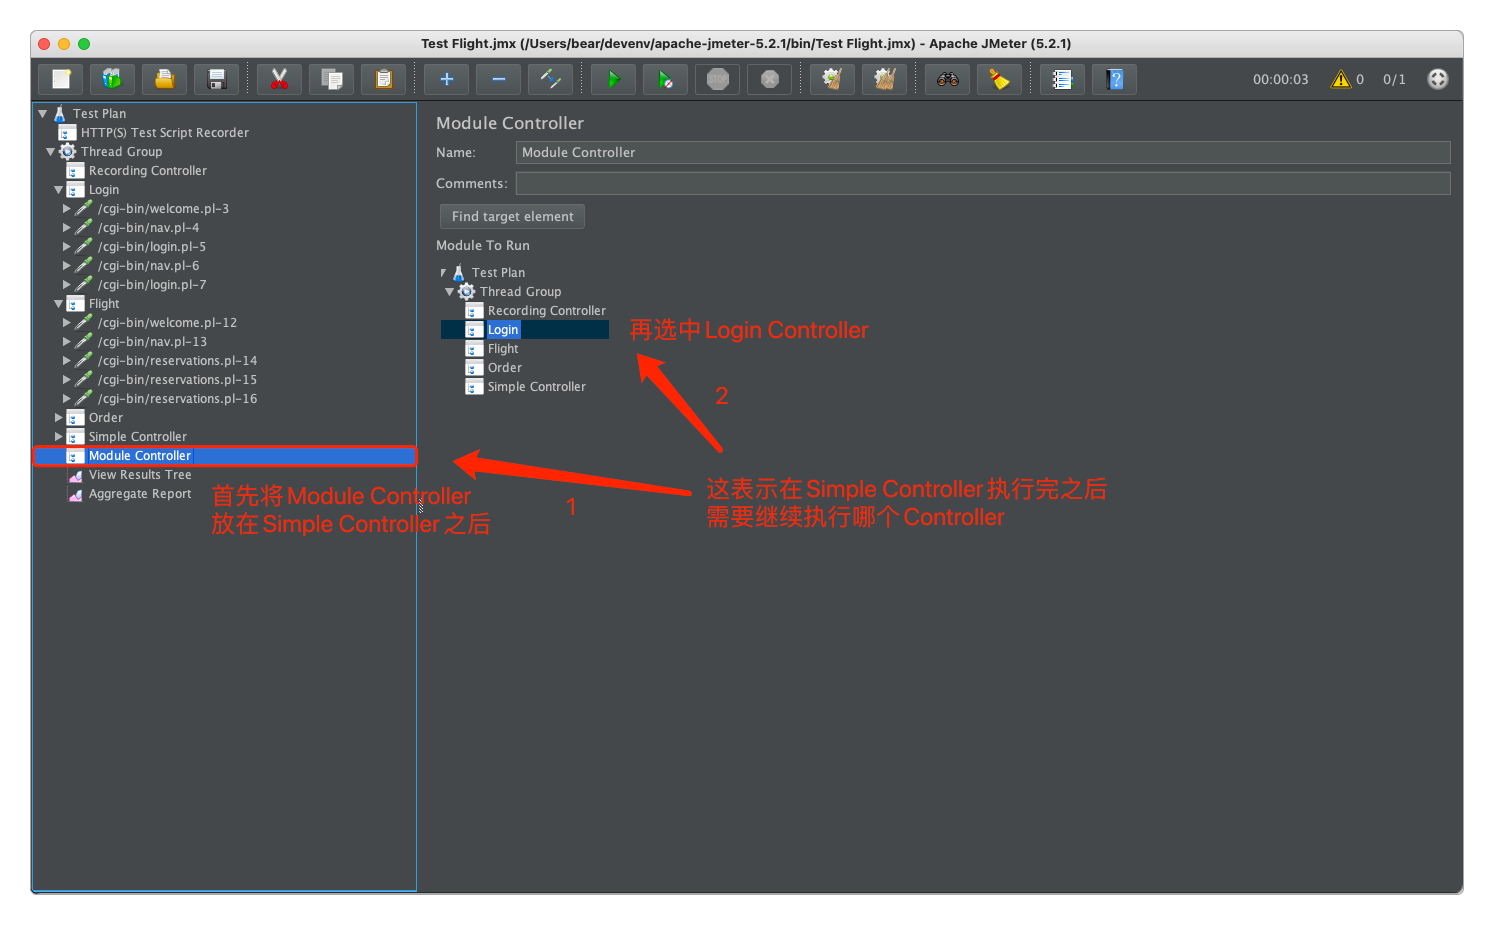Select HTTP(S) Test Script Recorder

coord(165,133)
